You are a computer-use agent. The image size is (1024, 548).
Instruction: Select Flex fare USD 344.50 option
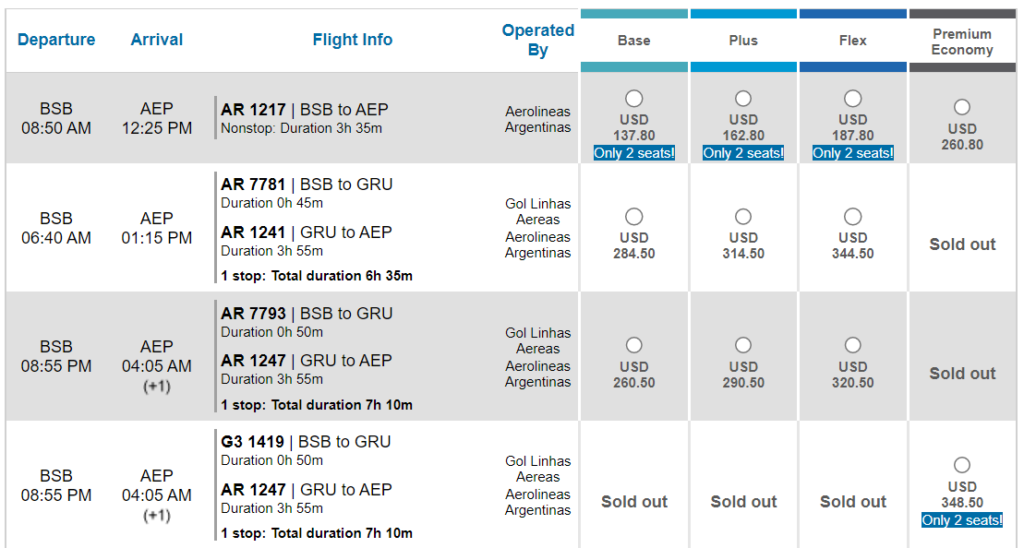point(852,216)
